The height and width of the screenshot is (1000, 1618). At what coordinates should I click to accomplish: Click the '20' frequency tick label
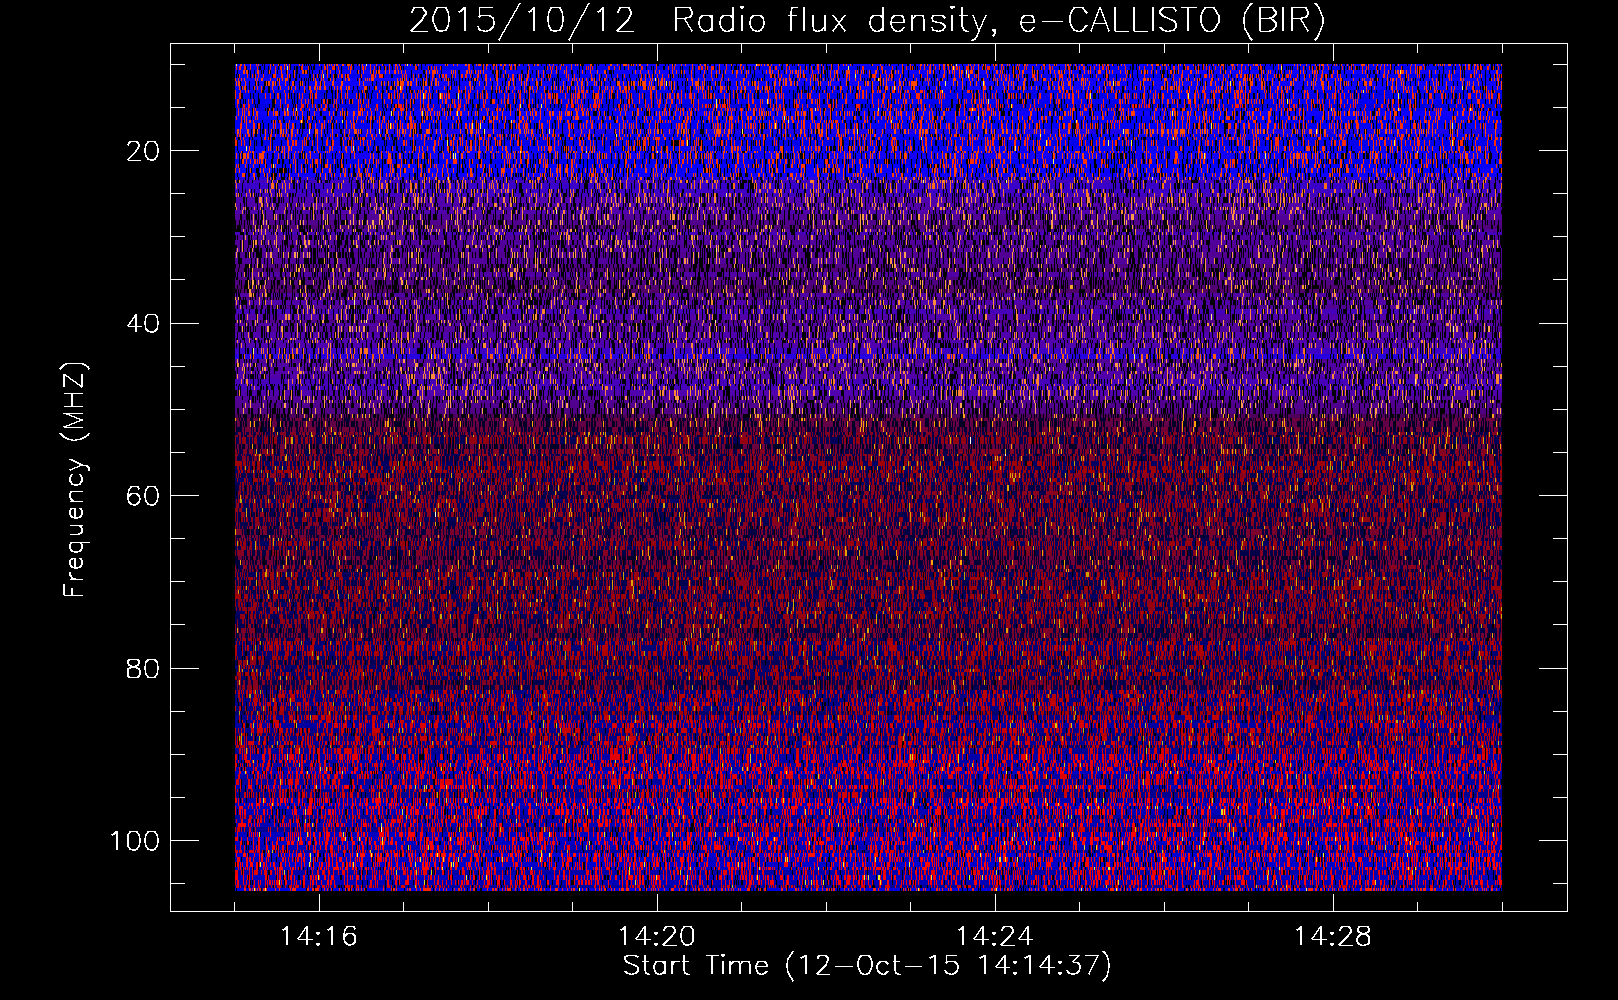pyautogui.click(x=144, y=151)
